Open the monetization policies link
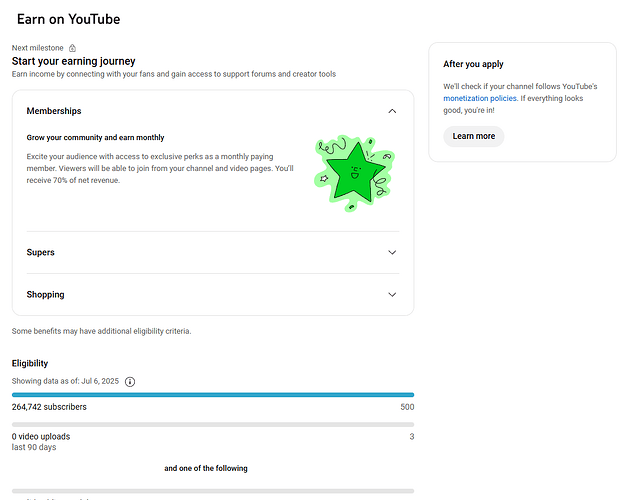 478,100
